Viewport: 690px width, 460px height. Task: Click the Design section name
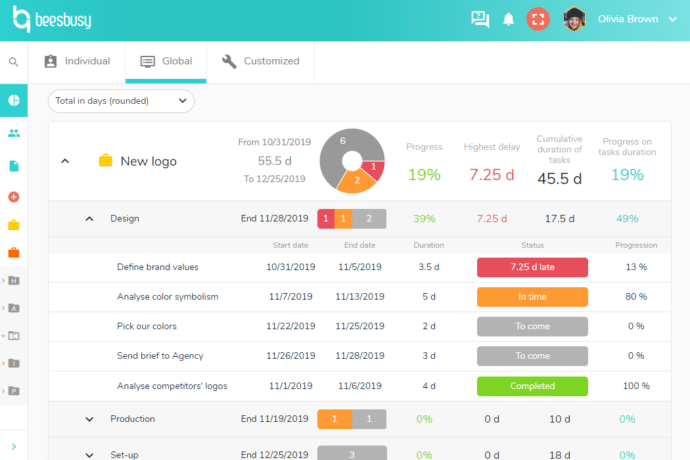125,219
